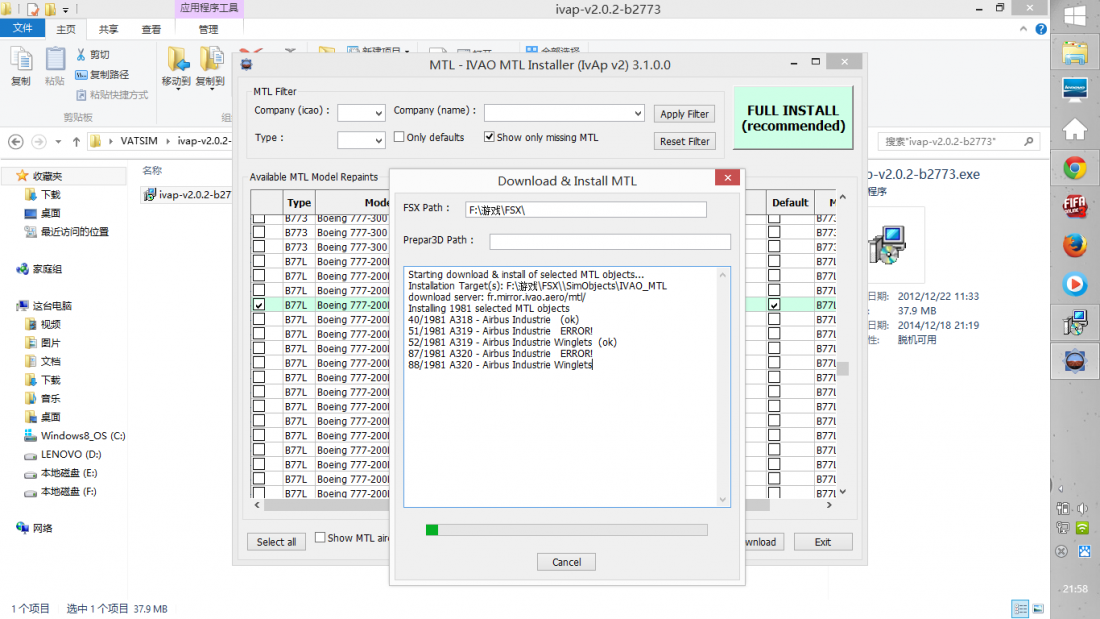Click the MTL Installer window title icon
Screen dimensions: 1100x619
coord(246,65)
